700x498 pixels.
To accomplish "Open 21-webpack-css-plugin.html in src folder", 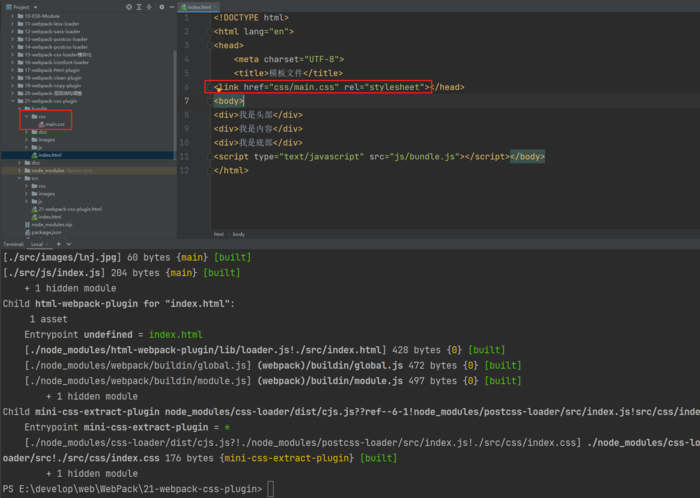I will point(70,209).
